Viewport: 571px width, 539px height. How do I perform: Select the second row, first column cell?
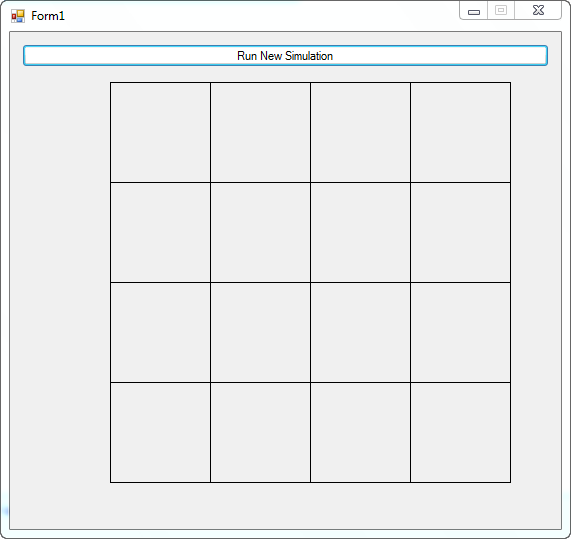coord(161,233)
